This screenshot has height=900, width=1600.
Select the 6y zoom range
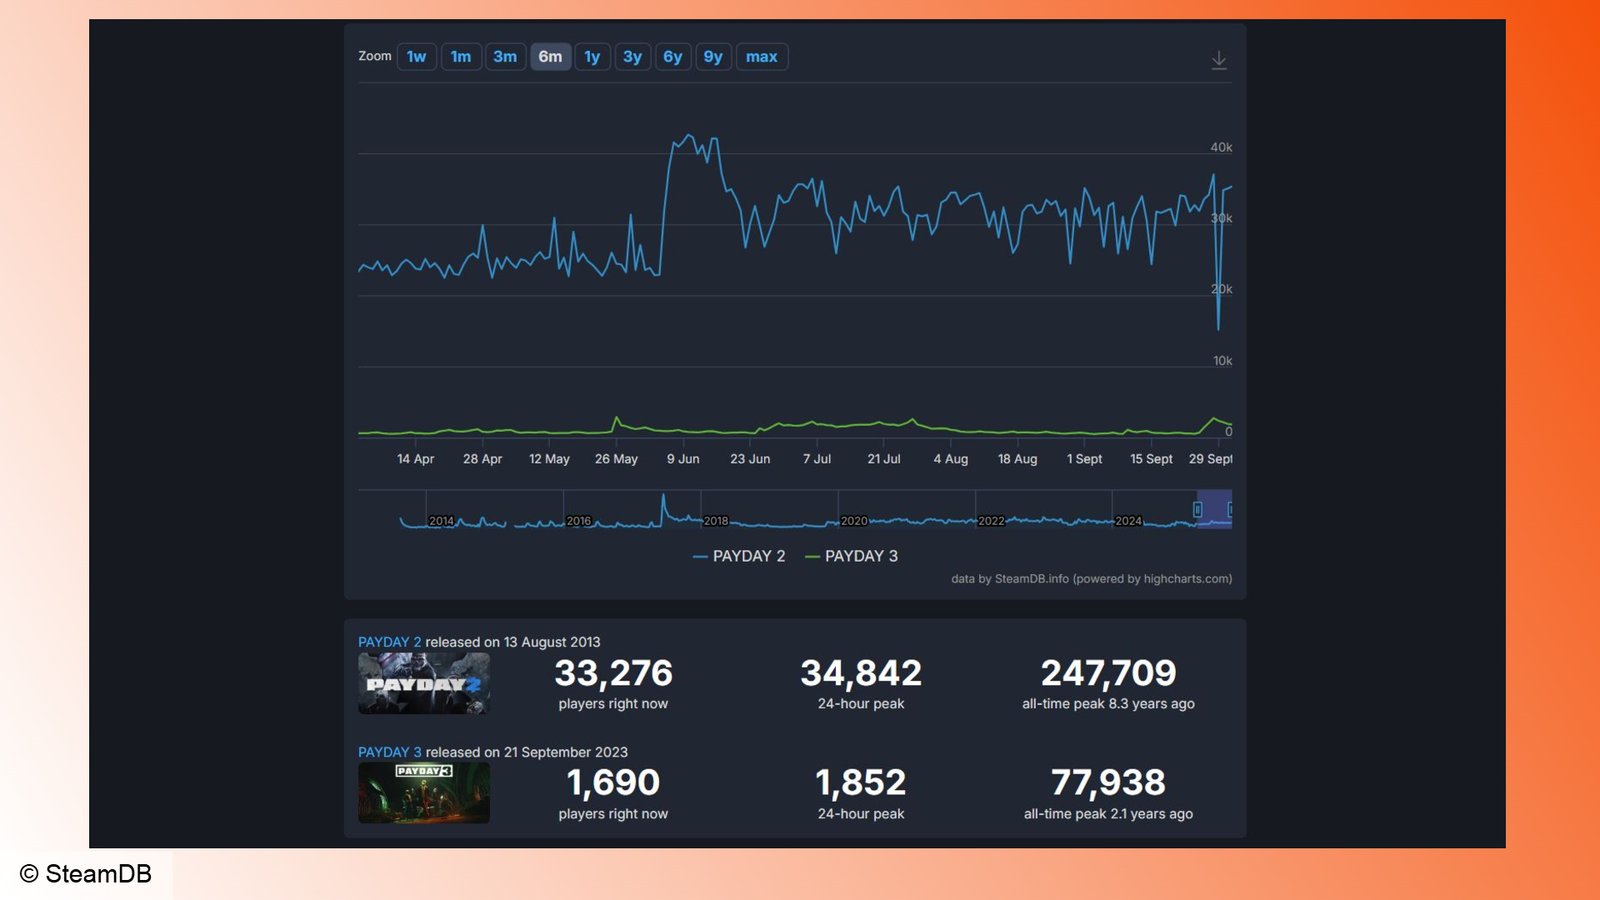point(673,57)
